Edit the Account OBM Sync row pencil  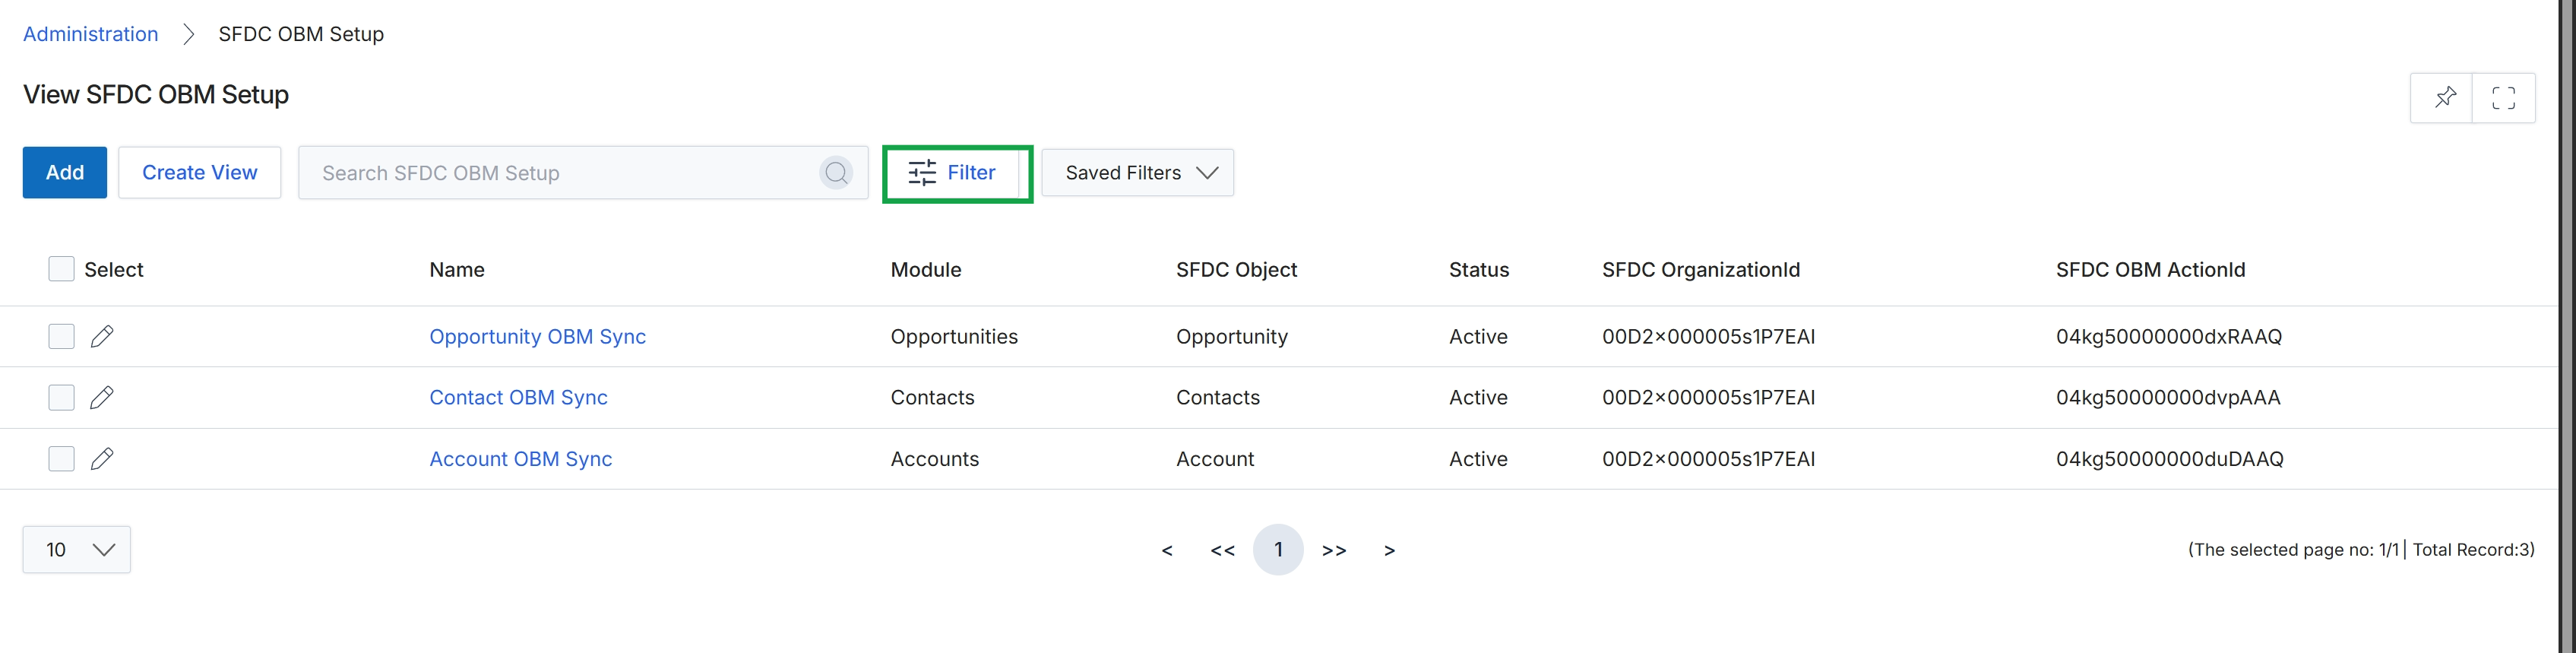point(102,458)
